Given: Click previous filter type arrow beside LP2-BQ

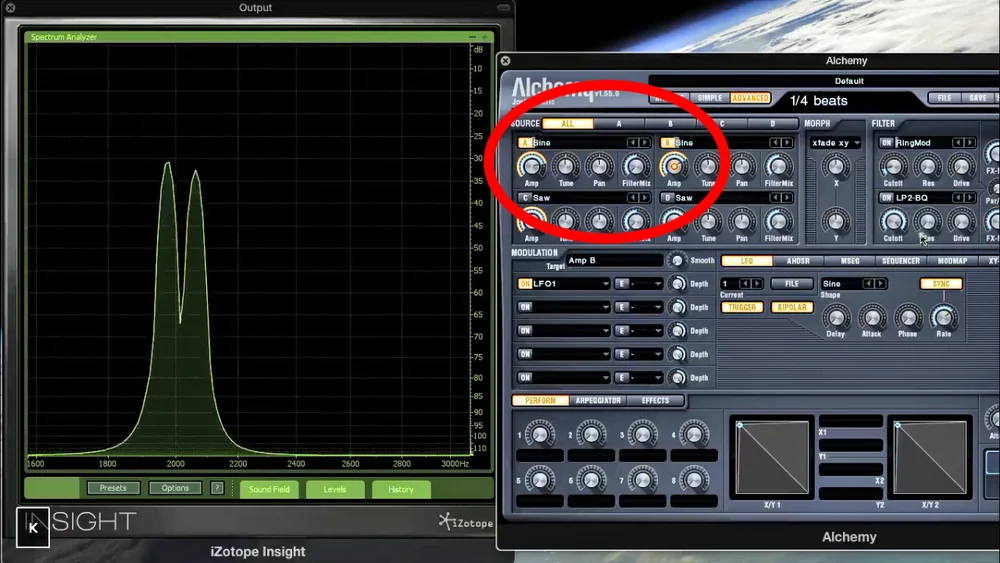Looking at the screenshot, I should pyautogui.click(x=957, y=198).
